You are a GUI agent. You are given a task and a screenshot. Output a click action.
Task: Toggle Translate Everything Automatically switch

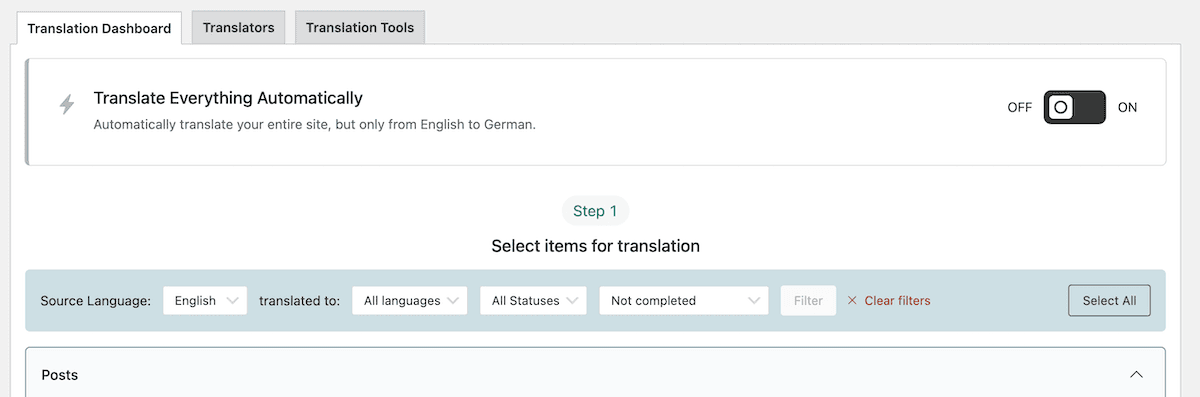point(1075,107)
